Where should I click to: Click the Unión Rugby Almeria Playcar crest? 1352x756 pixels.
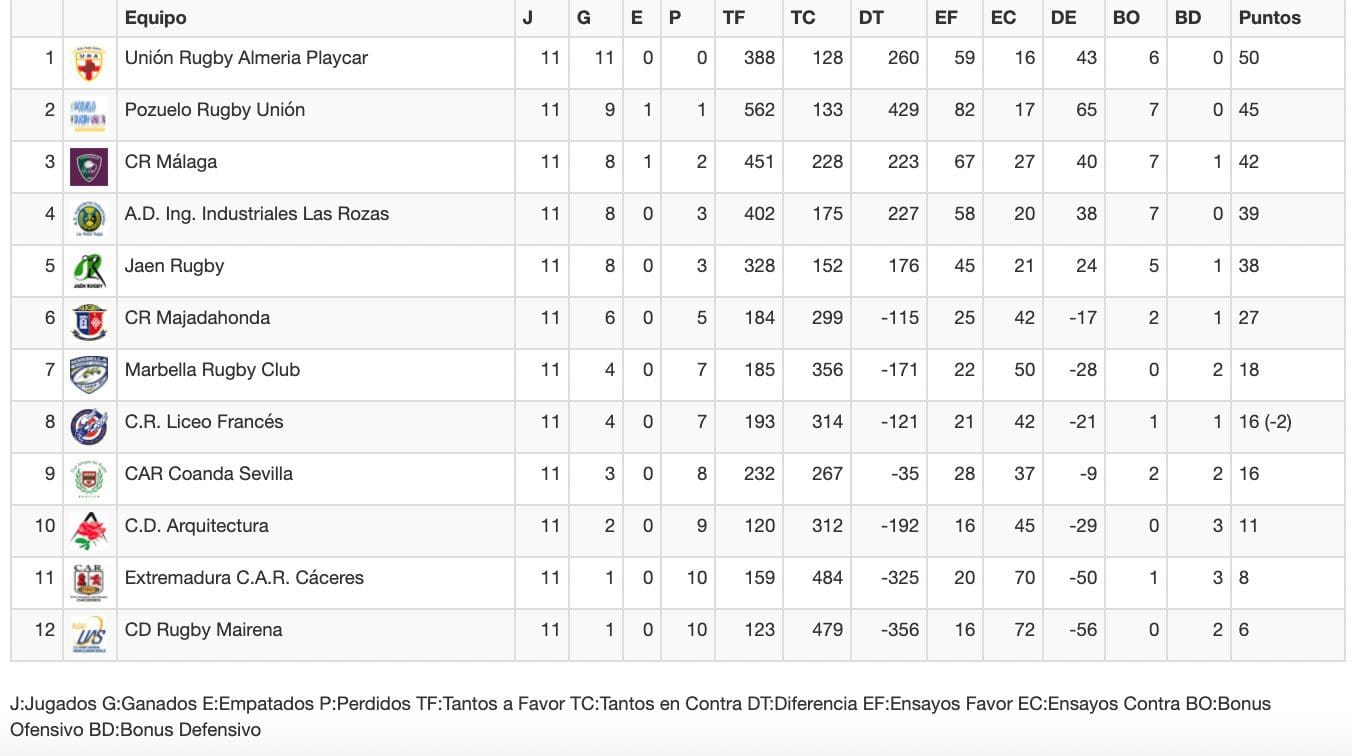89,64
